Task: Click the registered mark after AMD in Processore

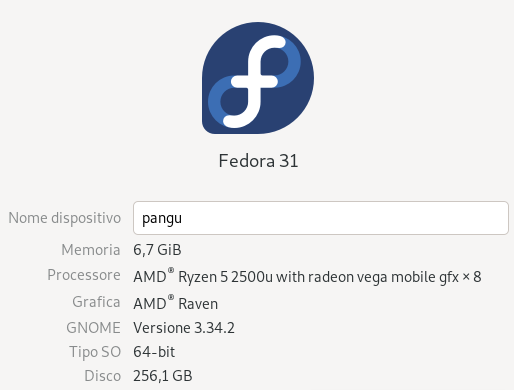Action: click(x=171, y=270)
